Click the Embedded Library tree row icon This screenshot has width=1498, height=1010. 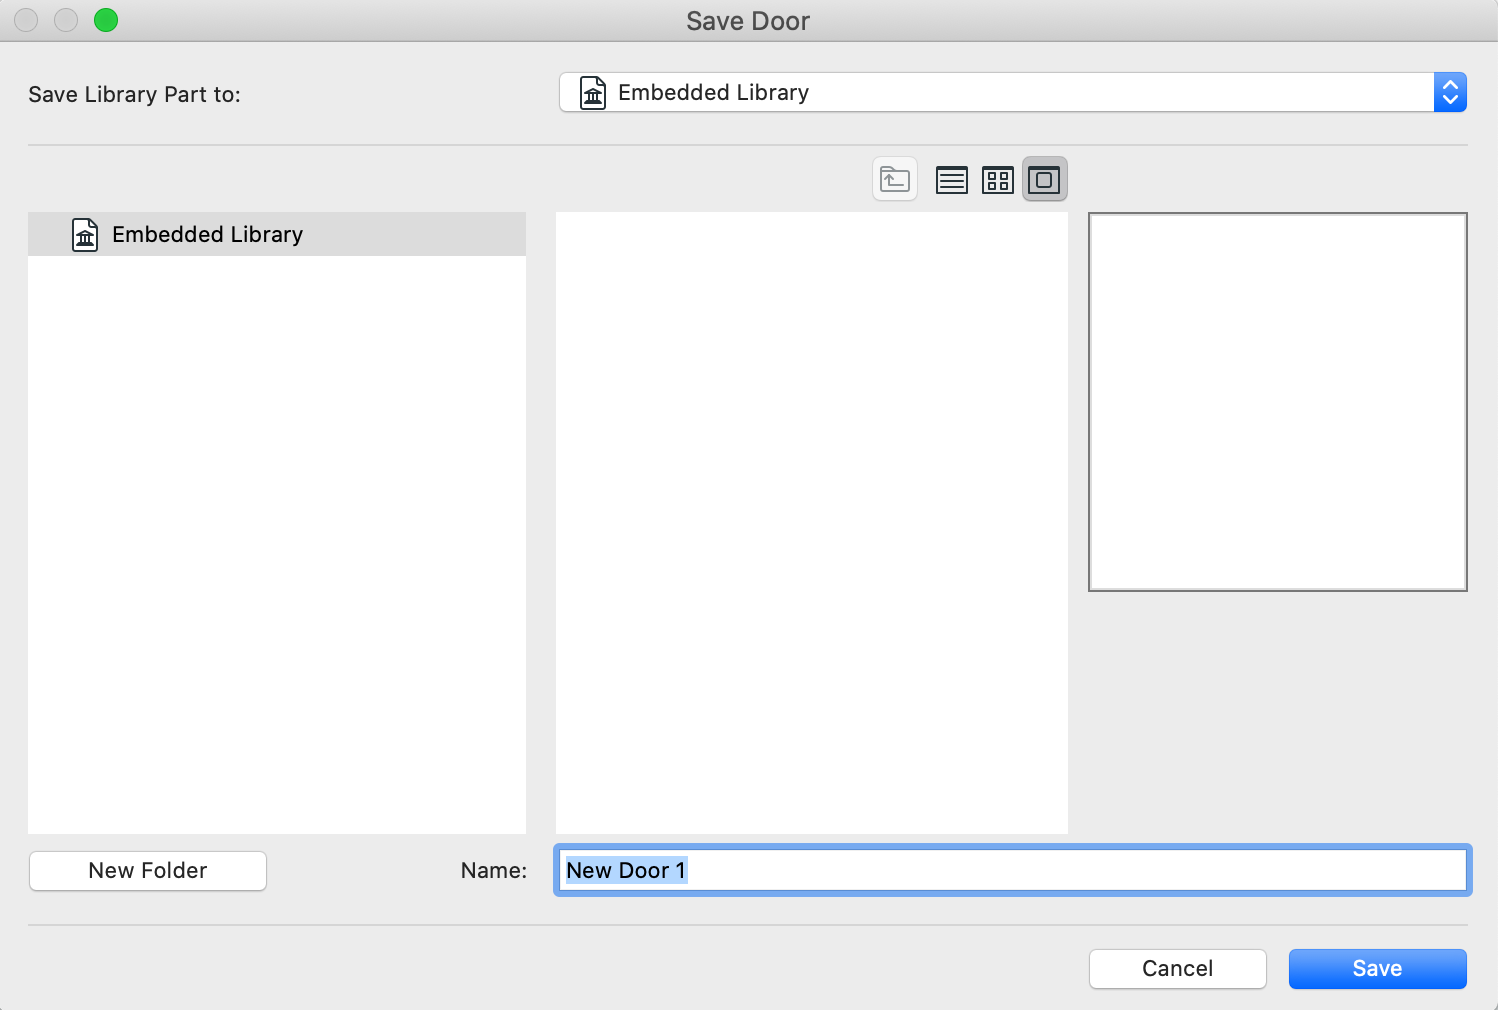coord(85,234)
